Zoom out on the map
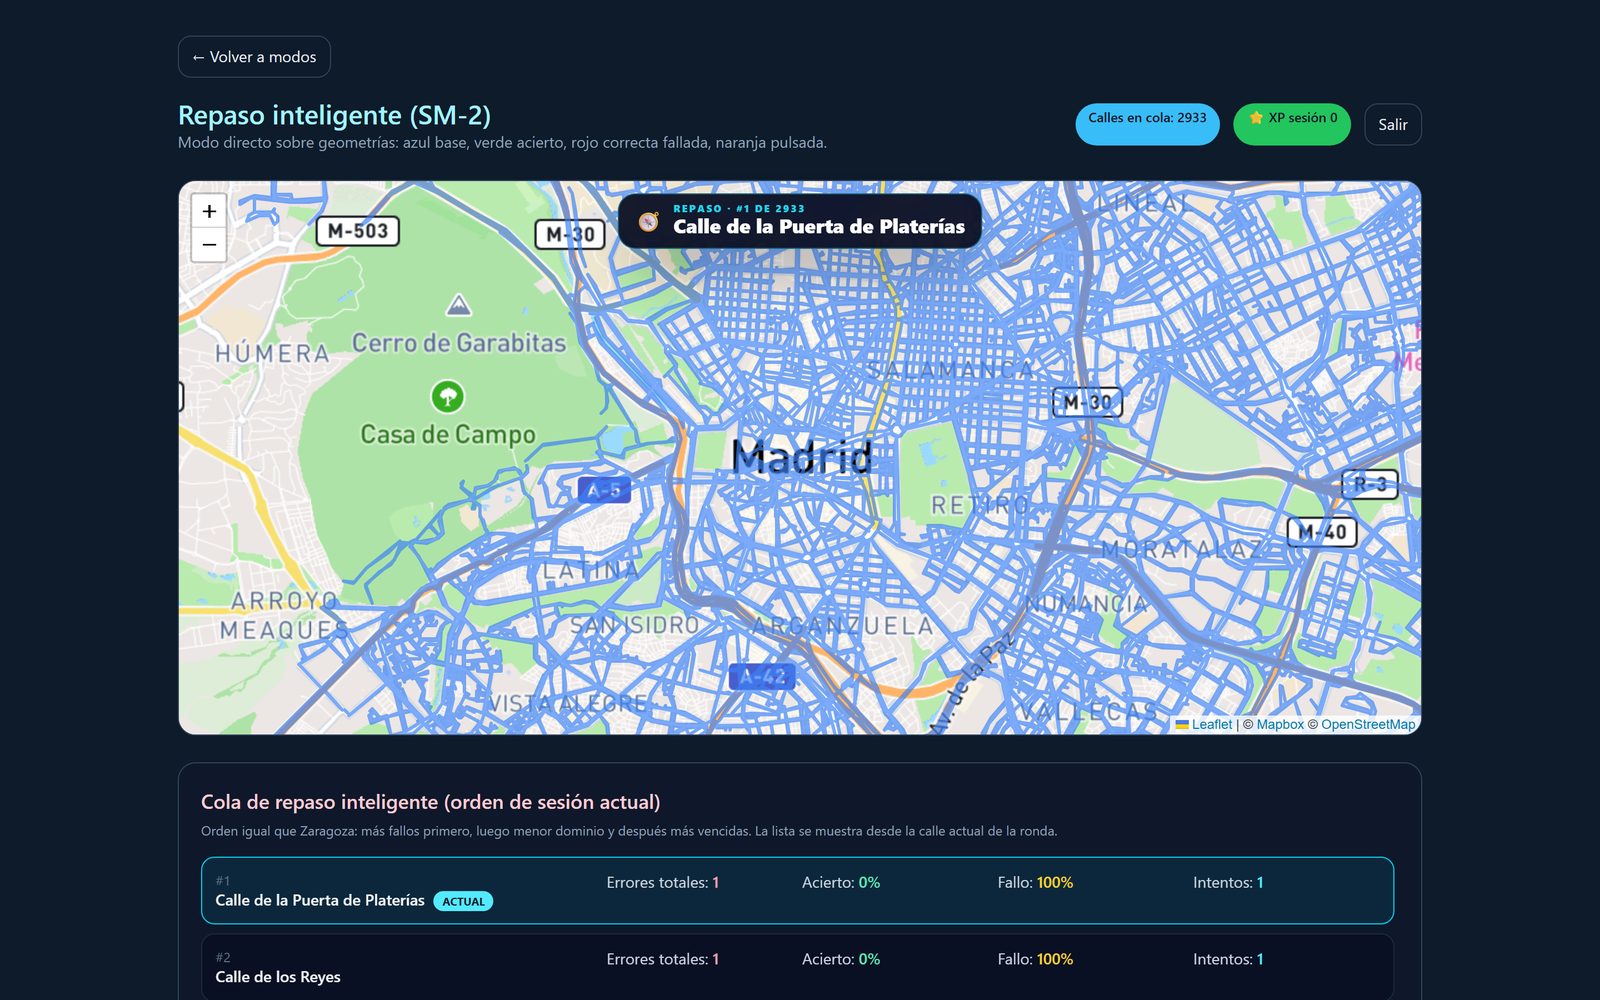Image resolution: width=1600 pixels, height=1000 pixels. point(209,245)
